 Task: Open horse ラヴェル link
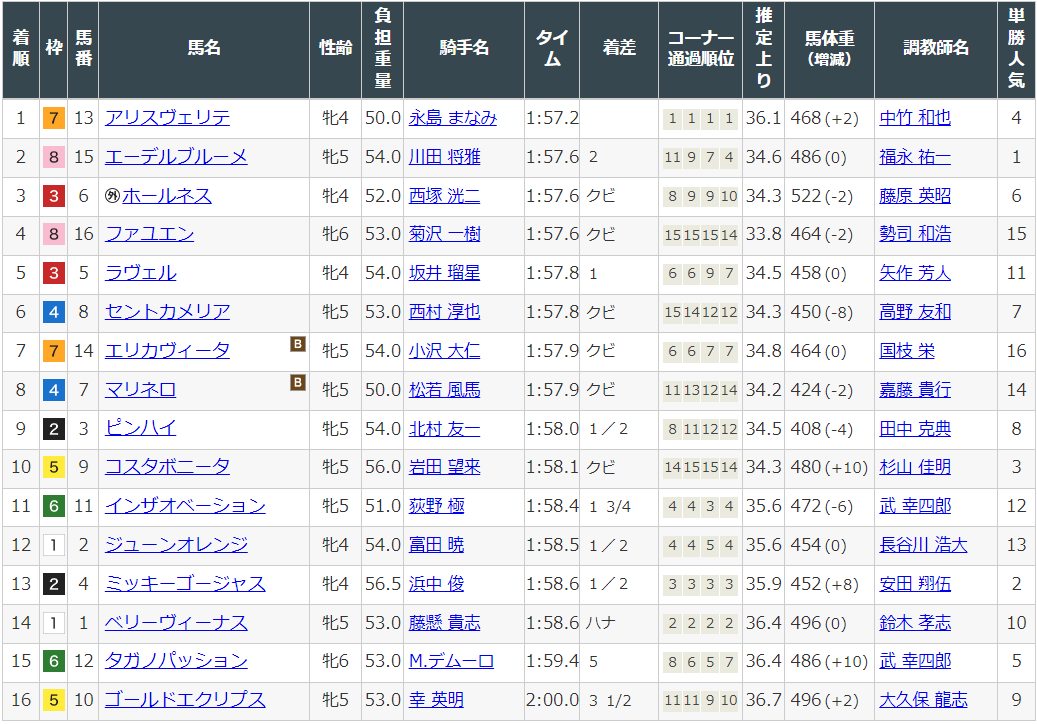[x=141, y=273]
